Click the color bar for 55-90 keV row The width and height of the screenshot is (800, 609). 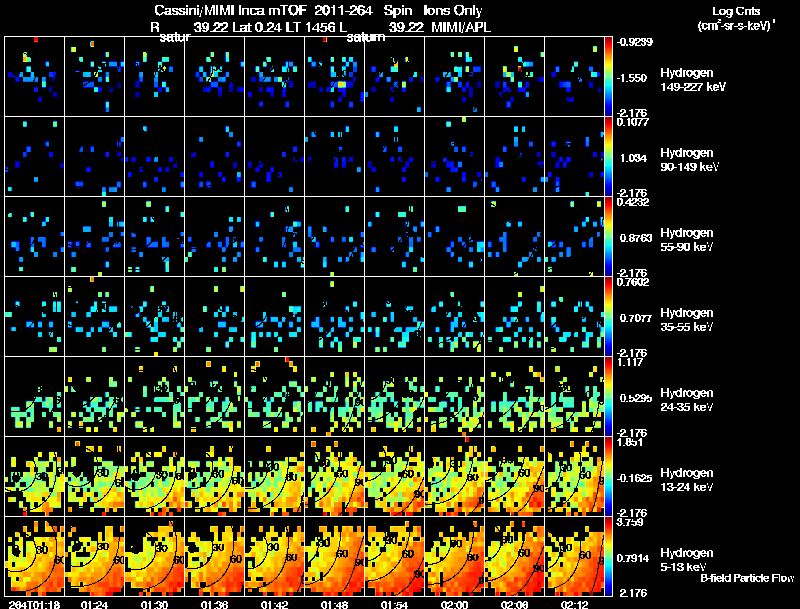click(x=608, y=236)
